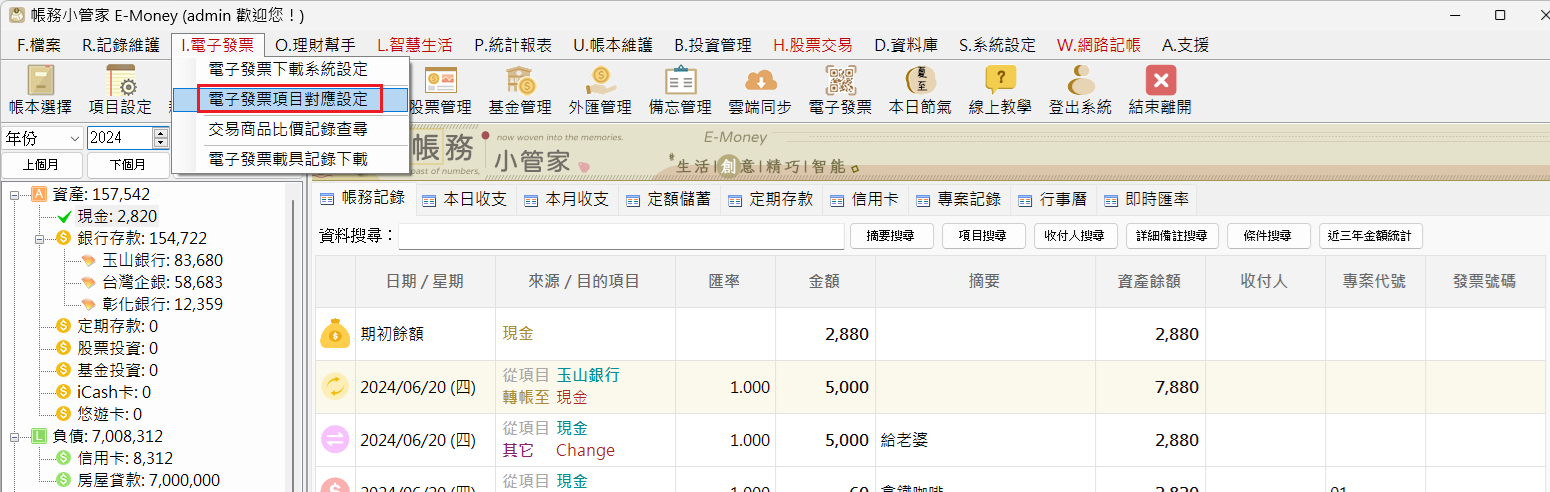Image resolution: width=1550 pixels, height=492 pixels.
Task: Click the card icon beside 玉山銀行
Action: click(88, 260)
